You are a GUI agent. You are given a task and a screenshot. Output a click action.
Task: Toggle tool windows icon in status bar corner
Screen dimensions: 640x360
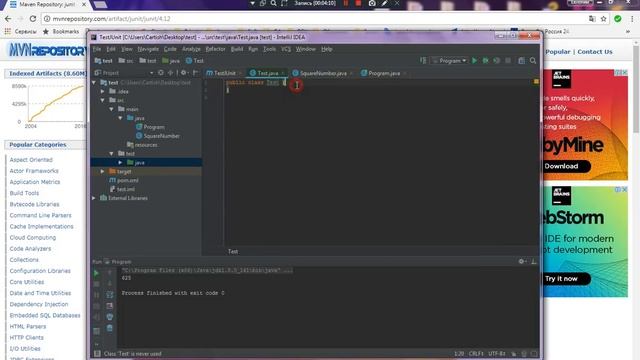[x=97, y=354]
